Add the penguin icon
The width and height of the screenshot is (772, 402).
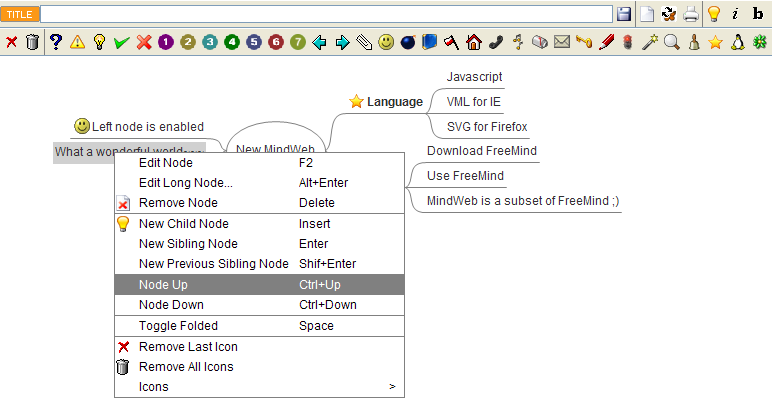pos(738,42)
